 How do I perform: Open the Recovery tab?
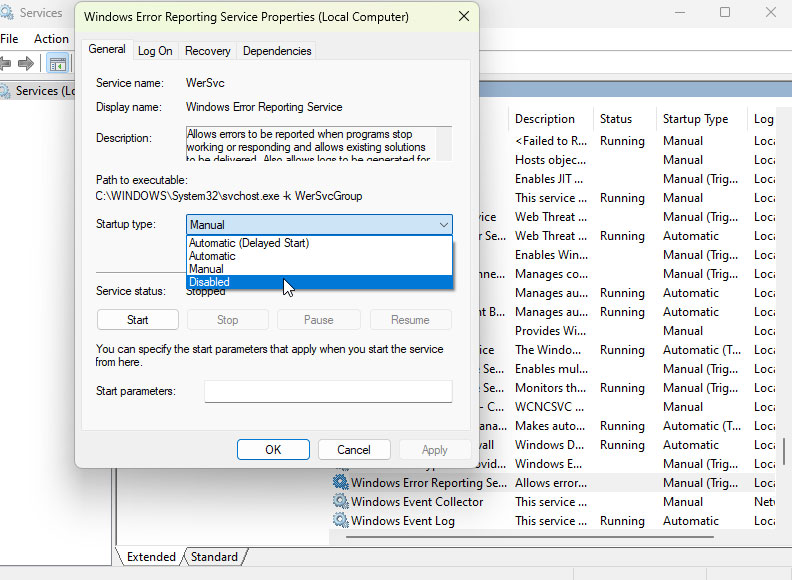(208, 51)
